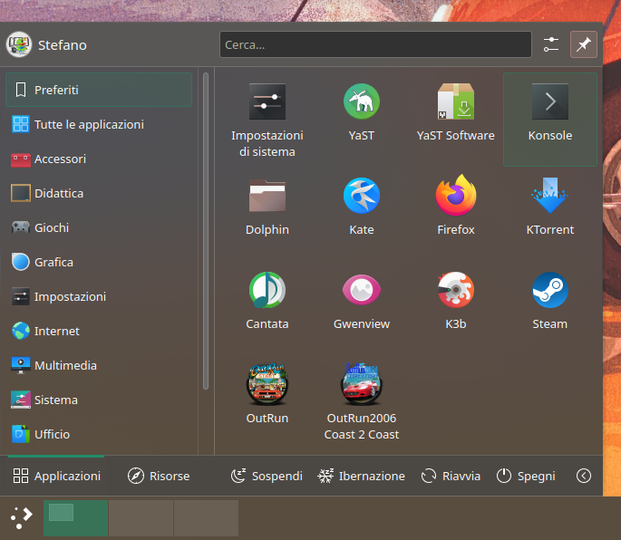Launch YaST from favorites

[361, 119]
